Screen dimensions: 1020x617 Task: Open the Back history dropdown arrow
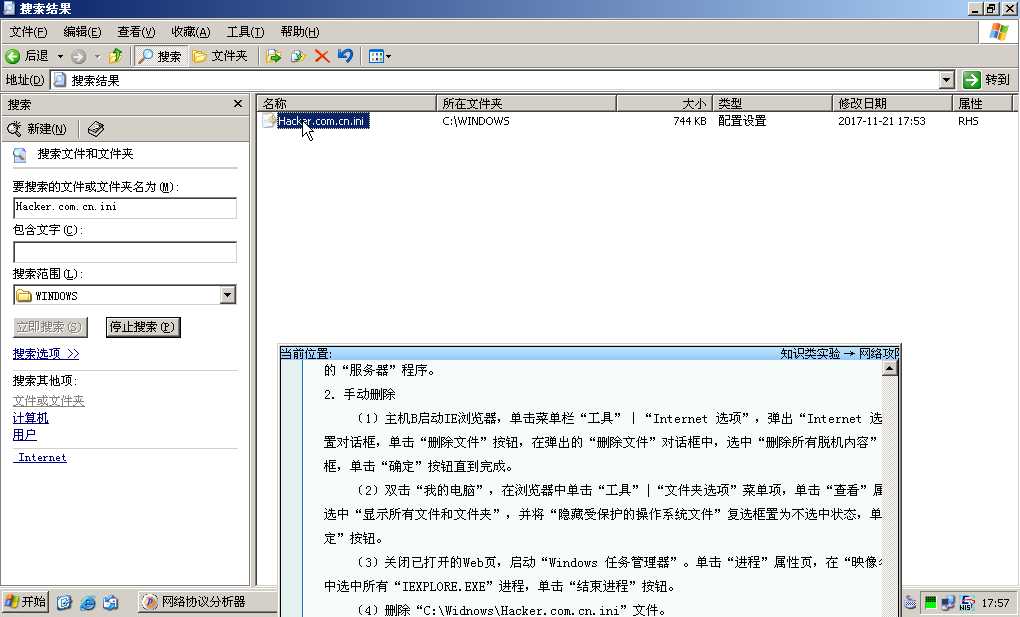click(x=60, y=57)
